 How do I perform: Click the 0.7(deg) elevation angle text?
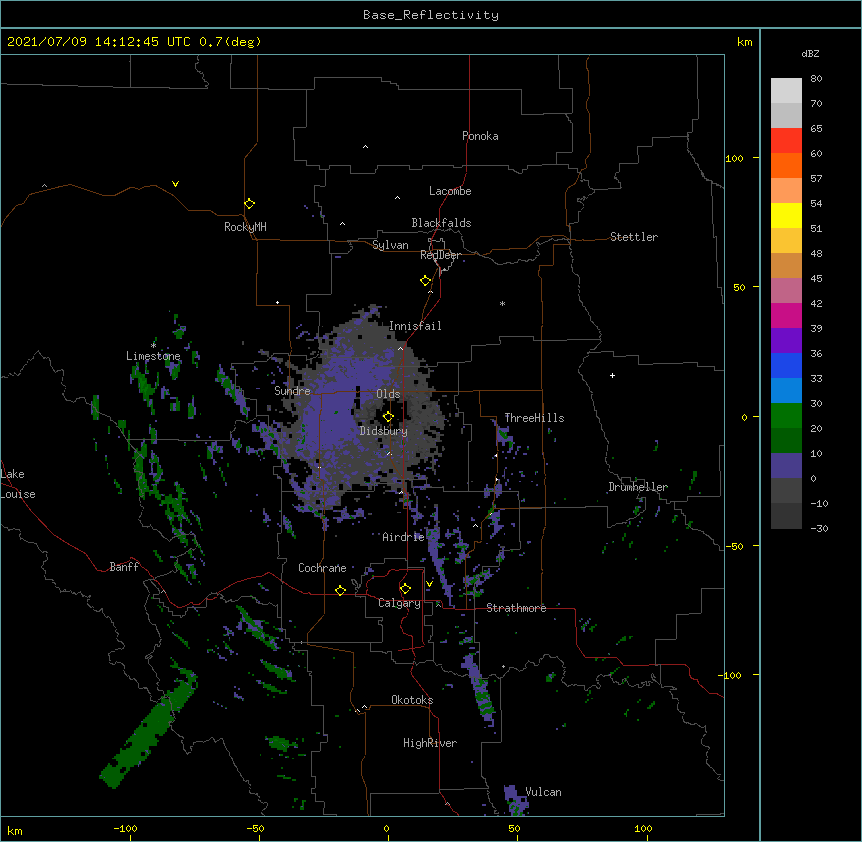coord(230,42)
